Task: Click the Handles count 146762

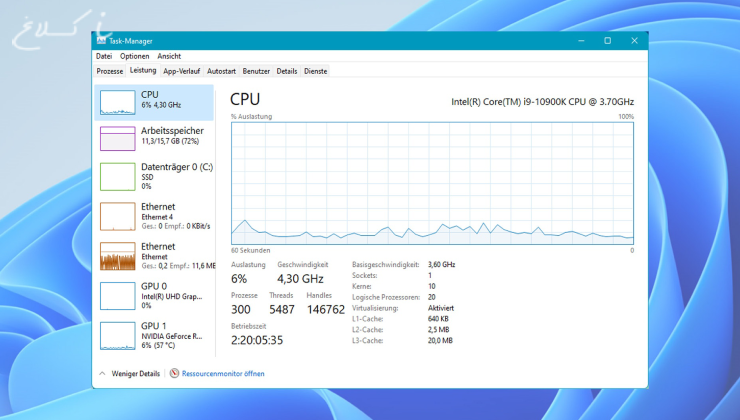Action: [x=326, y=310]
